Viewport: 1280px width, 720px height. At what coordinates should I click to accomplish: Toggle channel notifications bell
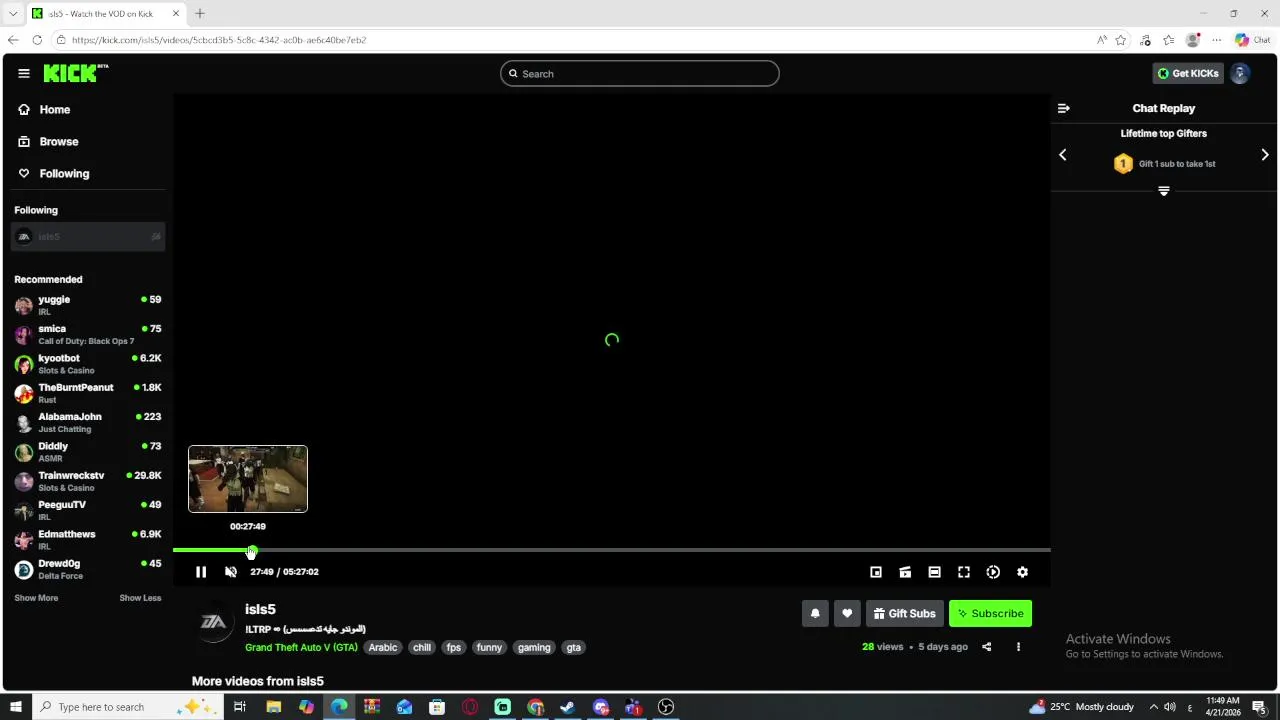point(815,614)
